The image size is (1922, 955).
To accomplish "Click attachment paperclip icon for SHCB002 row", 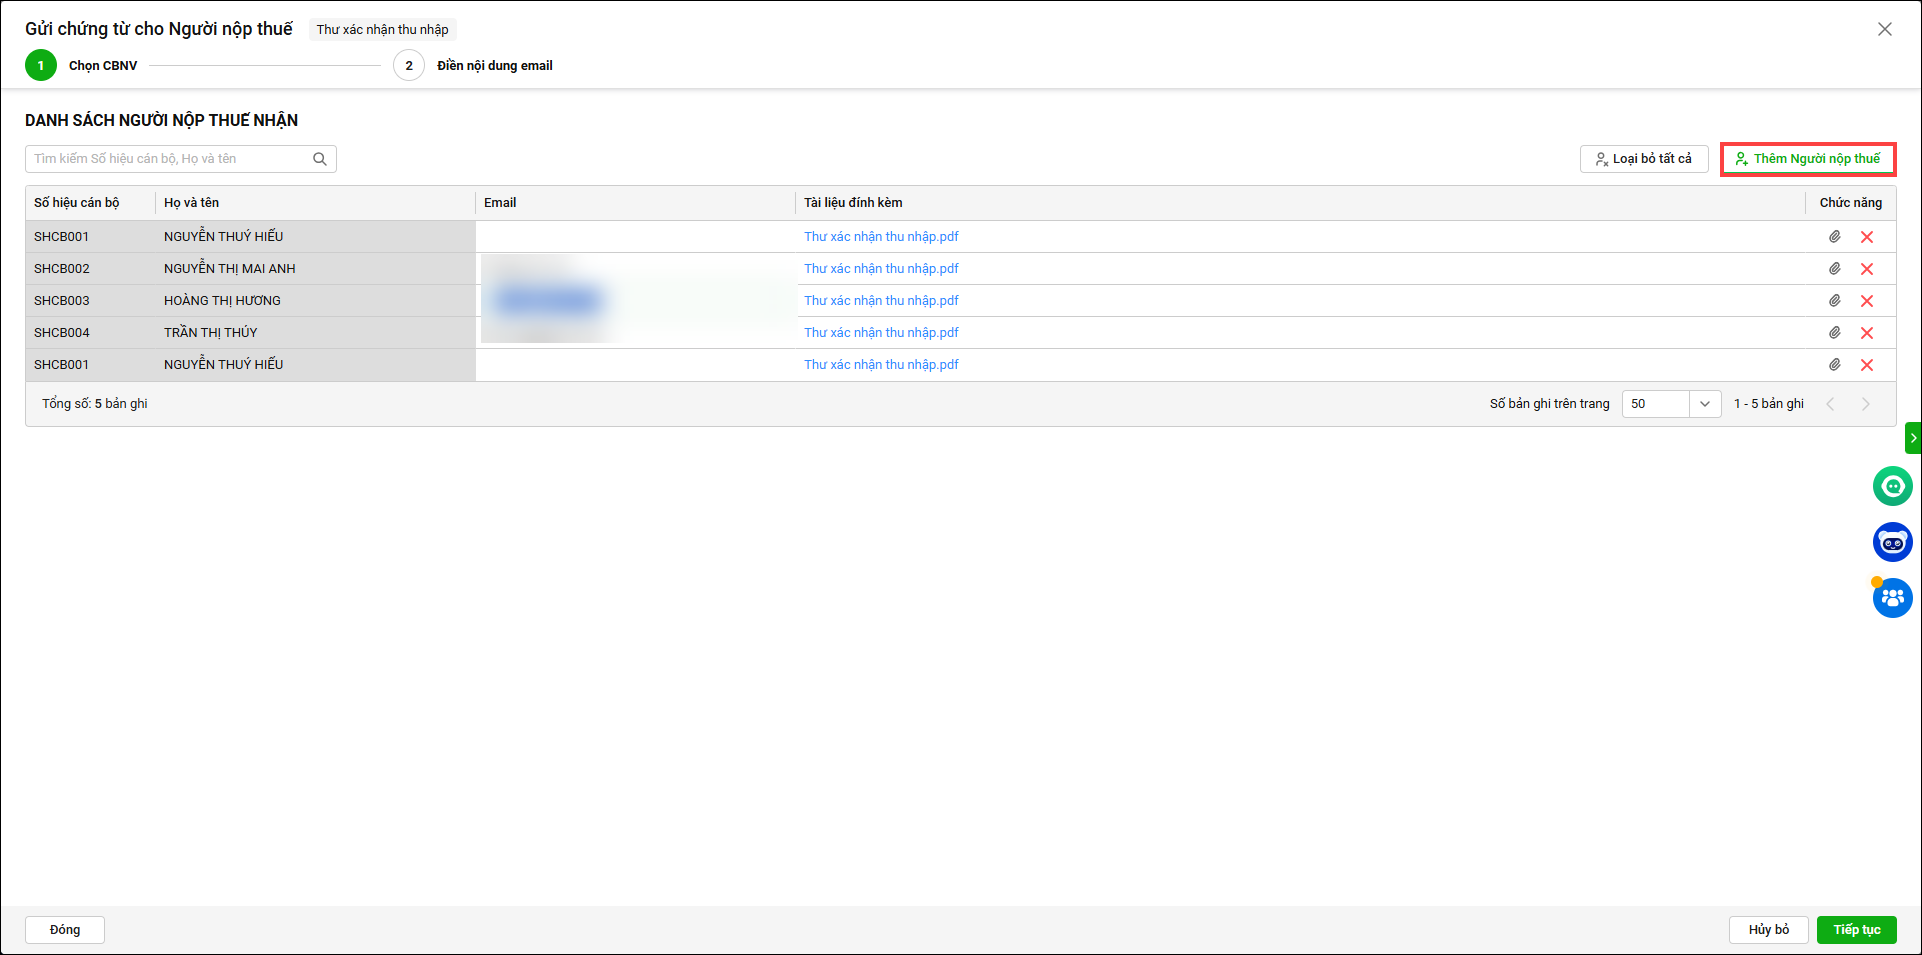I will 1834,269.
